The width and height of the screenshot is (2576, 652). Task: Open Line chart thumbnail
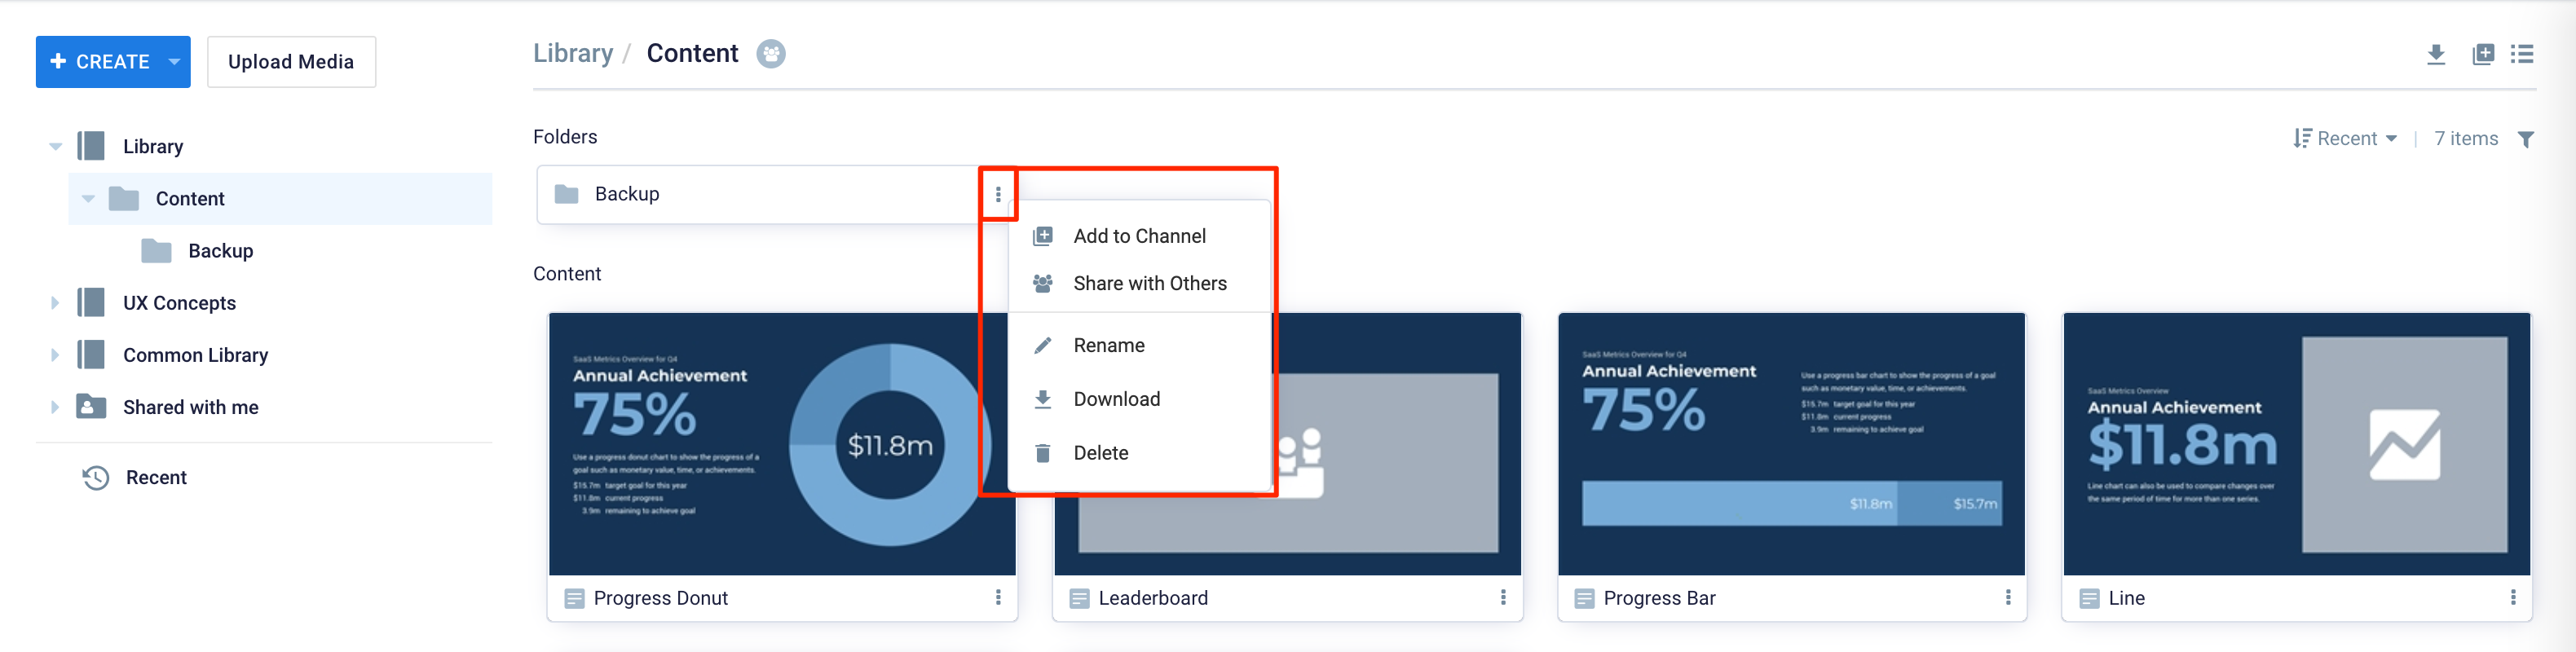[2297, 444]
